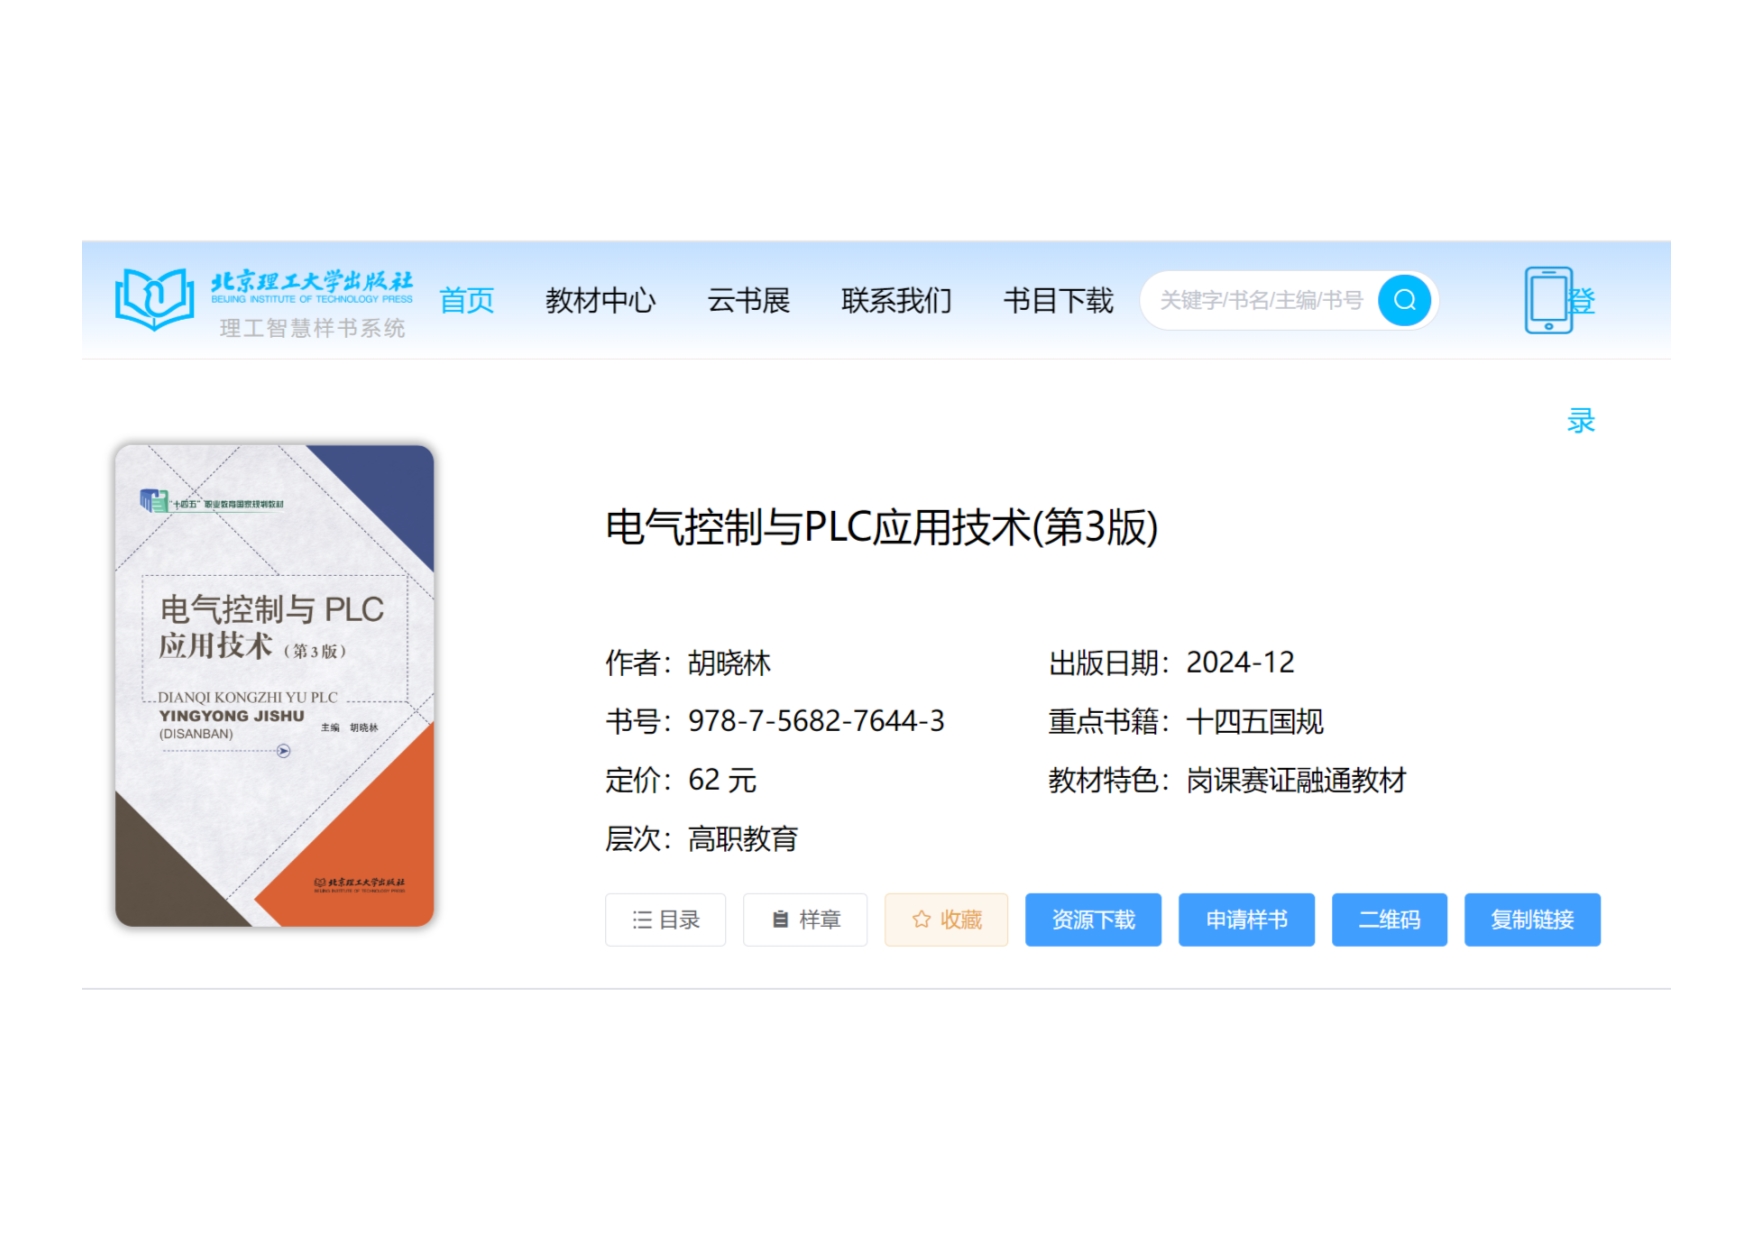Open the 教材中心 menu item
The height and width of the screenshot is (1240, 1753).
pos(600,300)
